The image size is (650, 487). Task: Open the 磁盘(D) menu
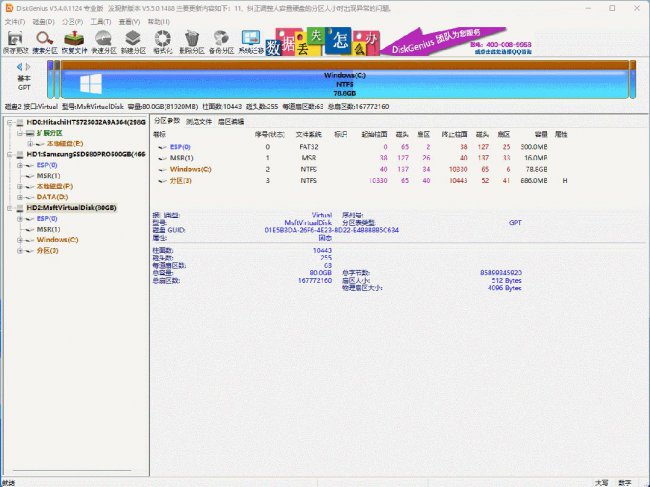pos(44,22)
